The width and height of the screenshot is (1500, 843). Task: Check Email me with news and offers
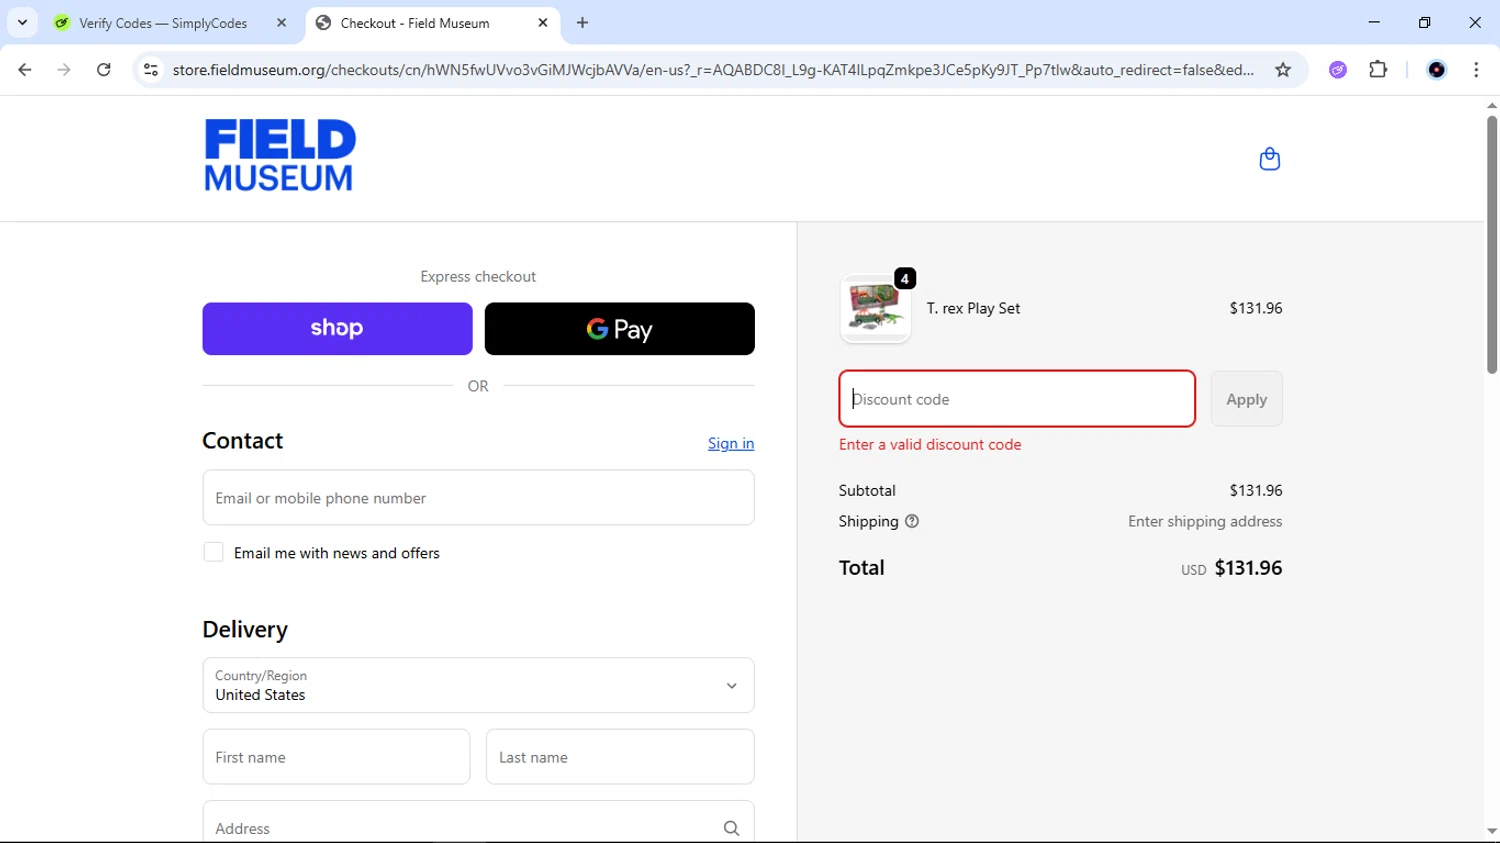click(x=213, y=552)
